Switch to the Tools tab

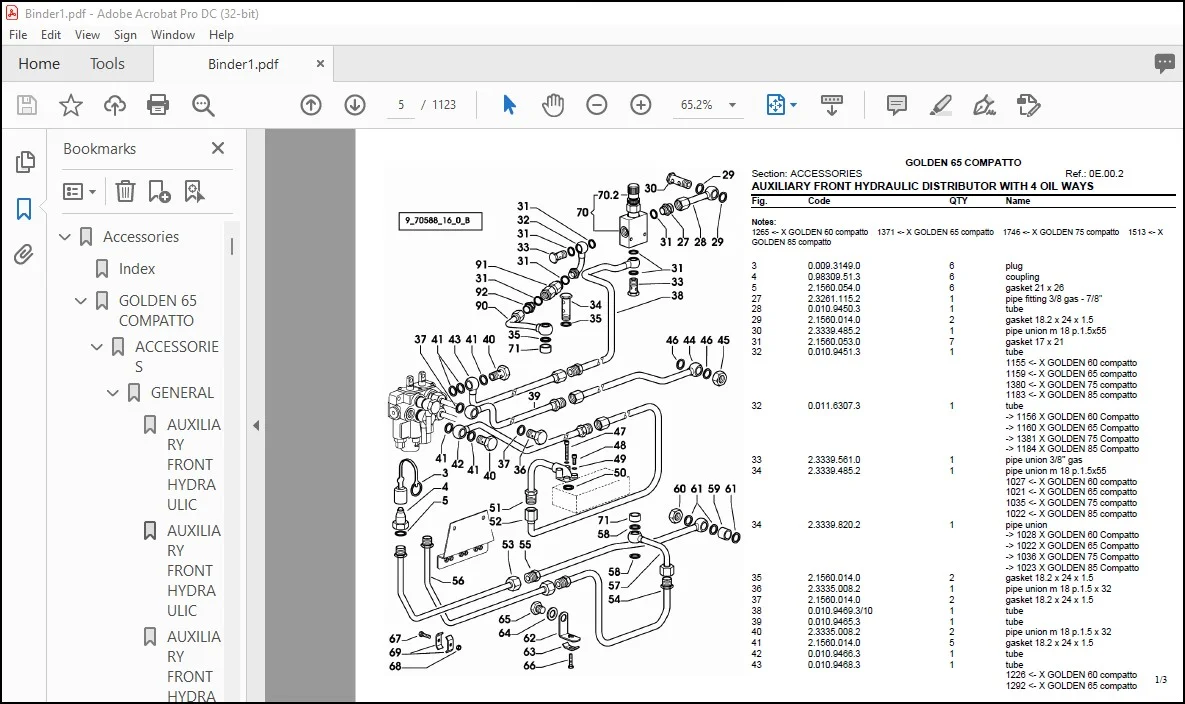tap(107, 64)
